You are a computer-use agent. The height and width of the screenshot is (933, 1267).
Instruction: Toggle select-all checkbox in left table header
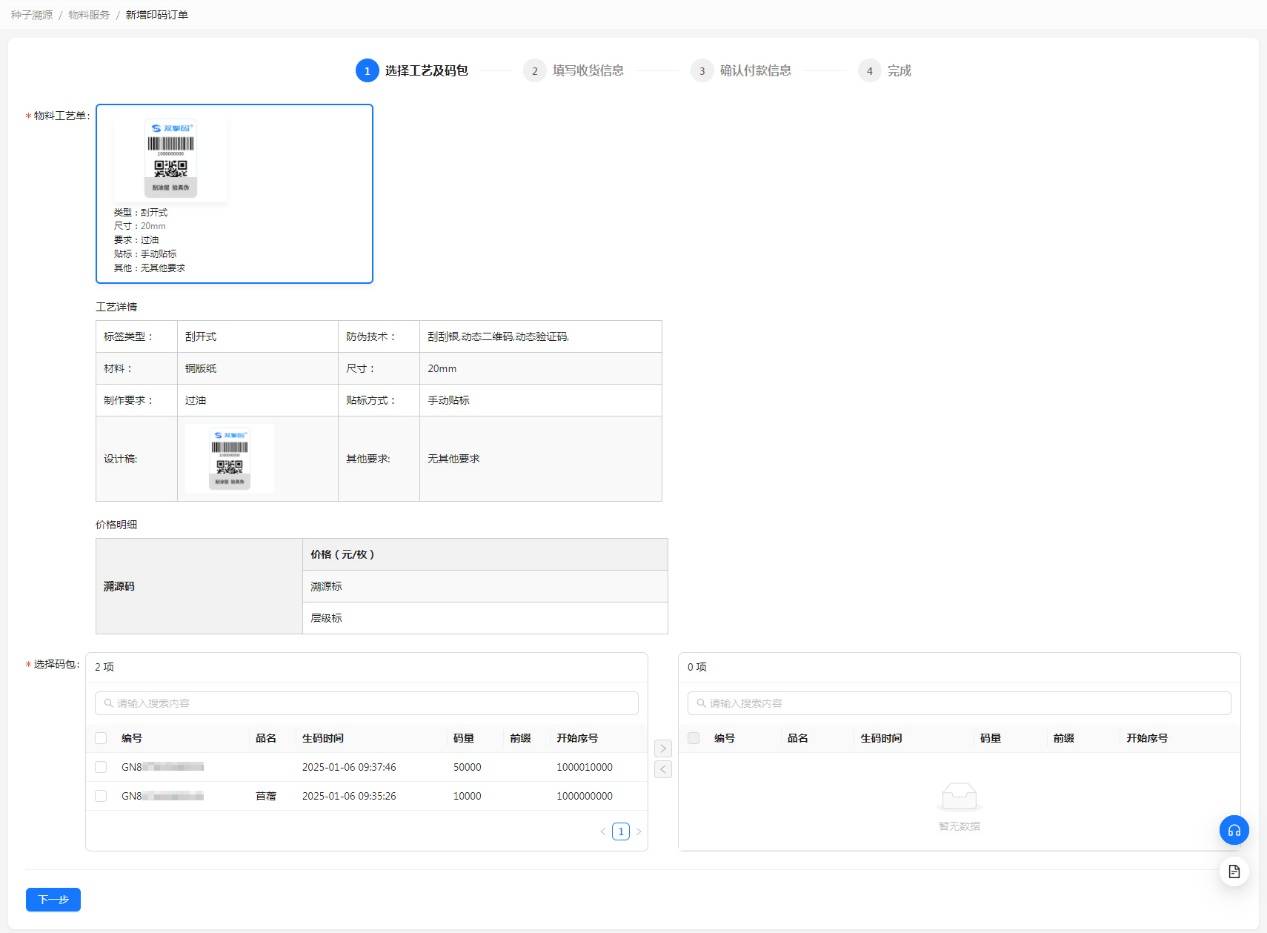100,738
